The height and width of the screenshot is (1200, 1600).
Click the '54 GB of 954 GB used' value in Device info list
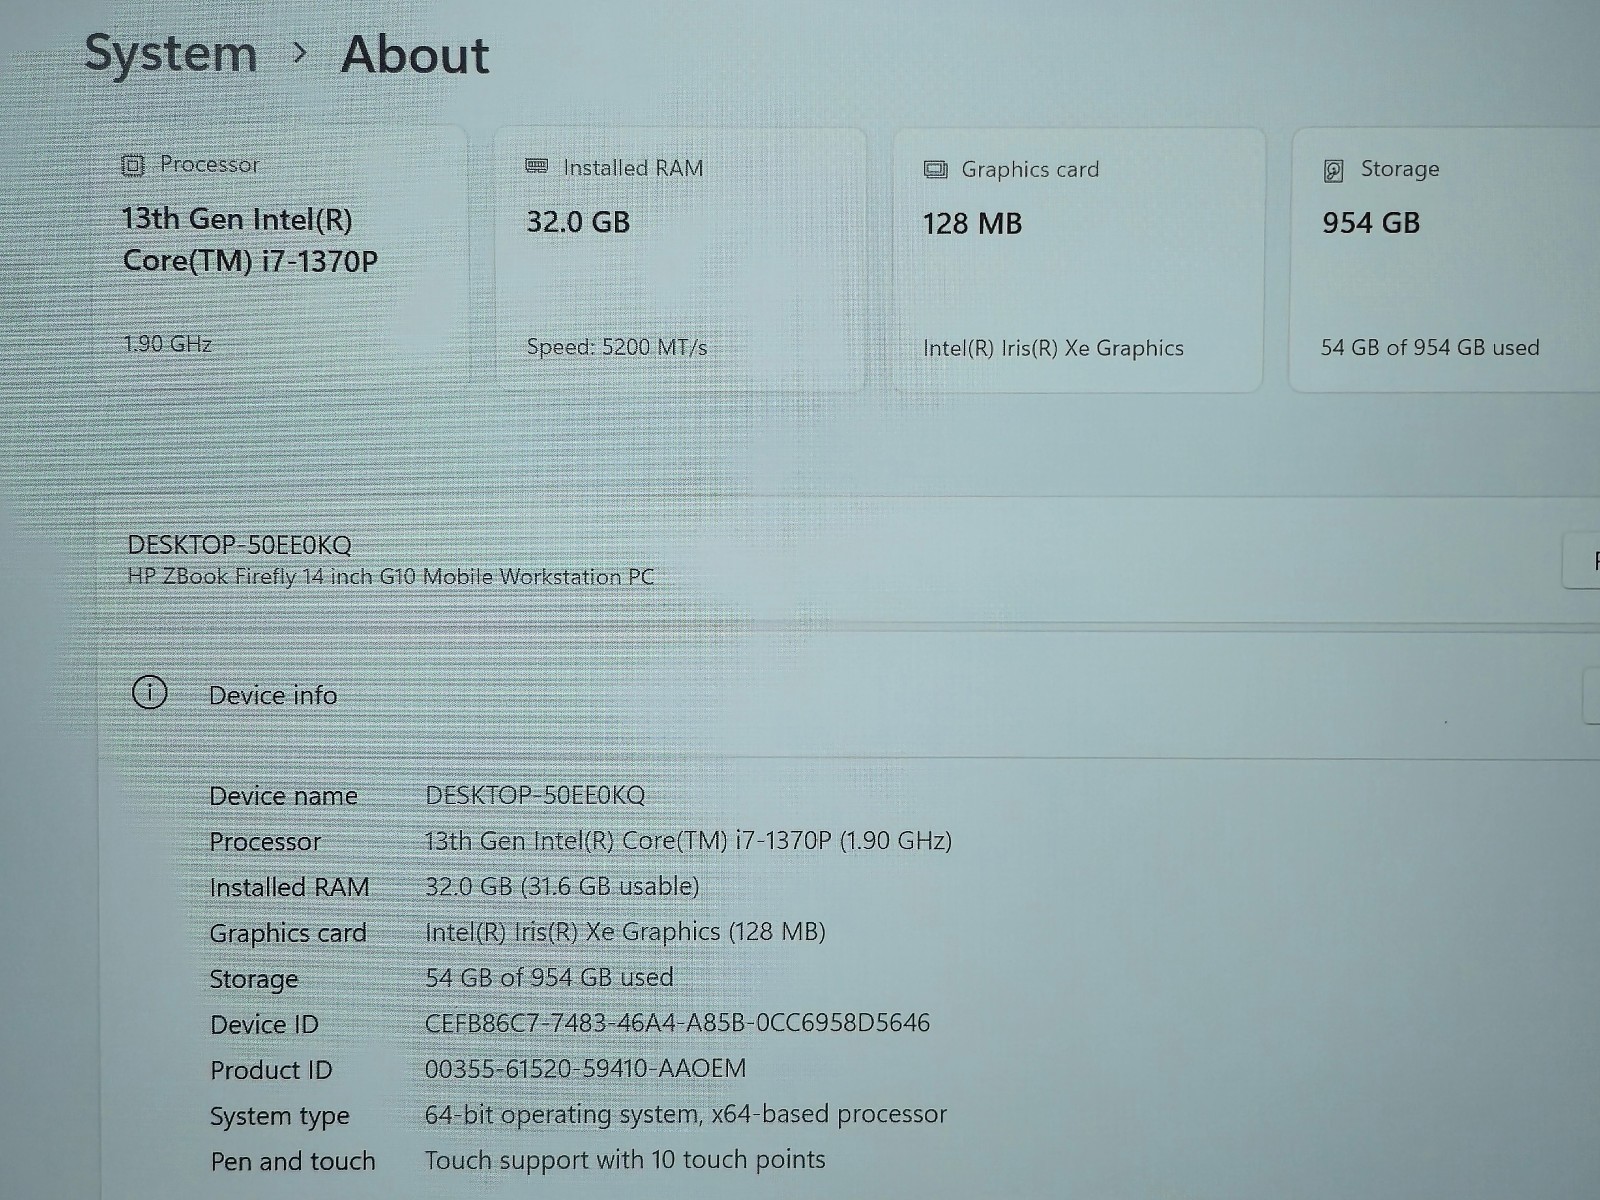click(x=549, y=977)
